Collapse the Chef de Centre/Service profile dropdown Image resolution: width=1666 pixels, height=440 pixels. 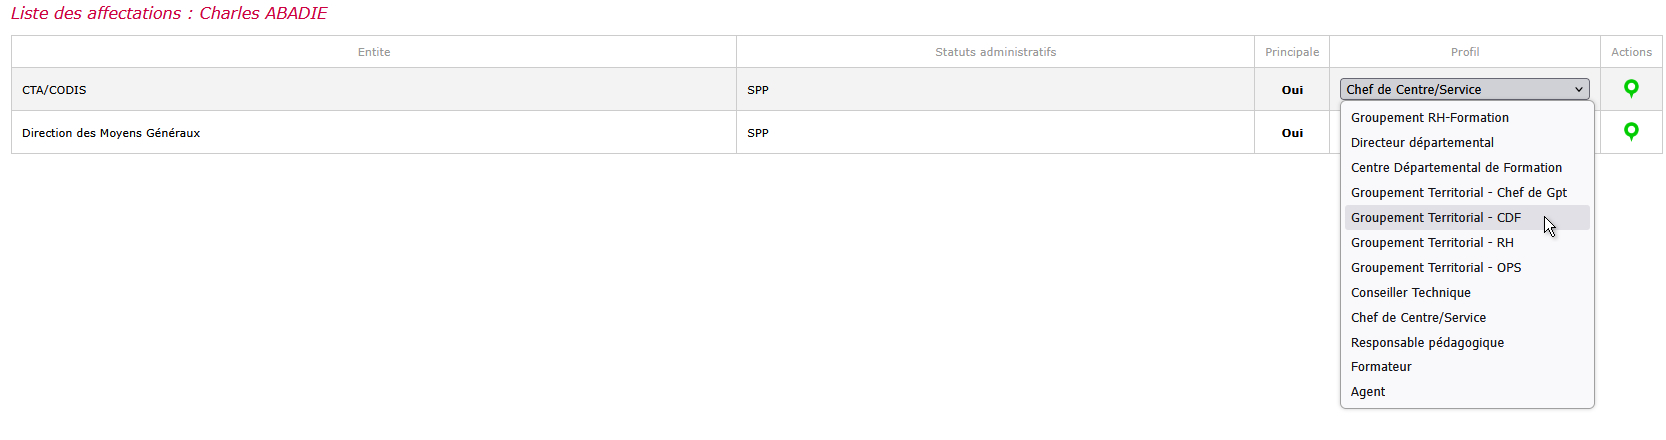point(1465,89)
